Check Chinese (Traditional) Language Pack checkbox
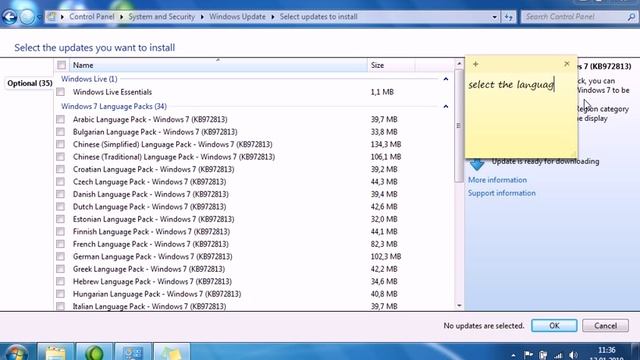Viewport: 640px width, 360px height. [x=61, y=157]
